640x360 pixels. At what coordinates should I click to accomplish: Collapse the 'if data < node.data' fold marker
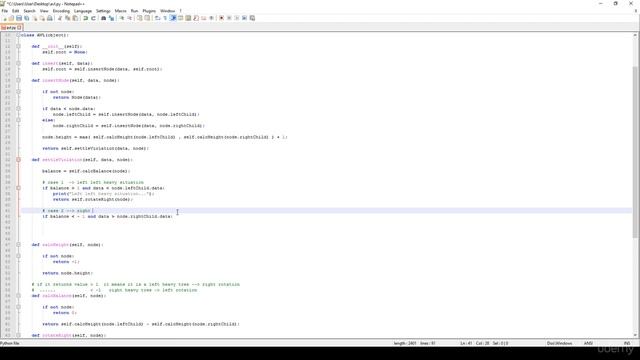(x=18, y=109)
